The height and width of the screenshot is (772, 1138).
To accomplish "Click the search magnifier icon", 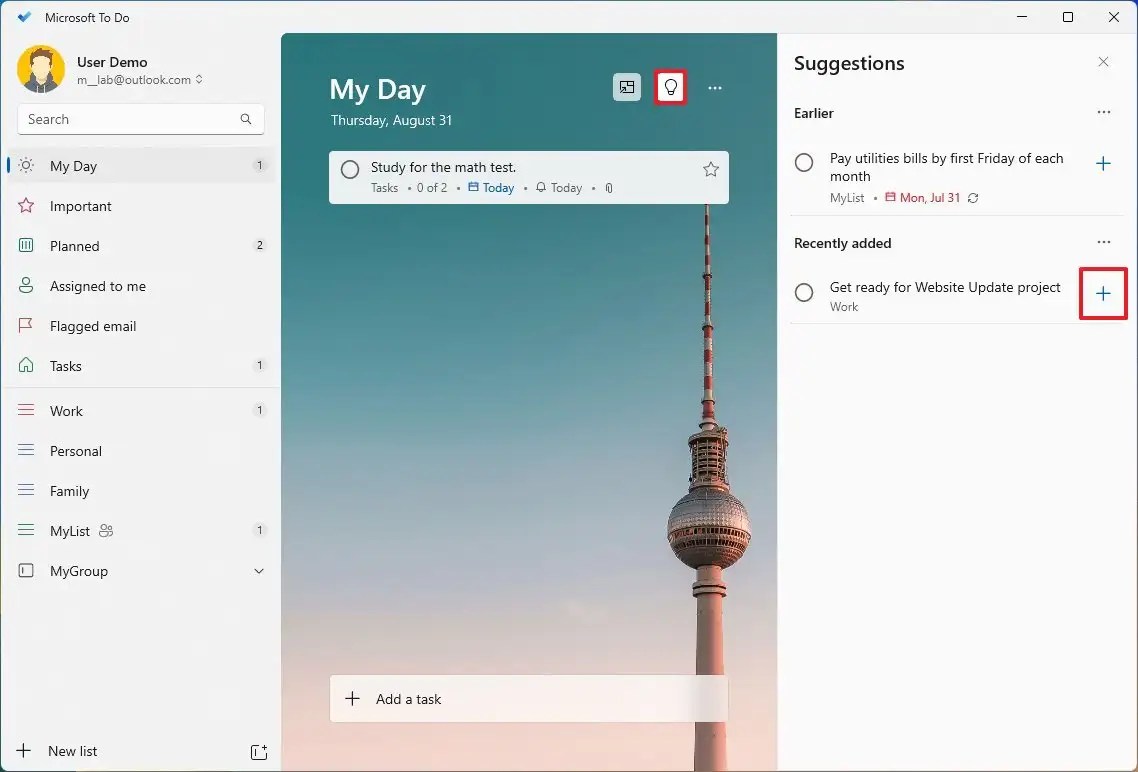I will [245, 119].
